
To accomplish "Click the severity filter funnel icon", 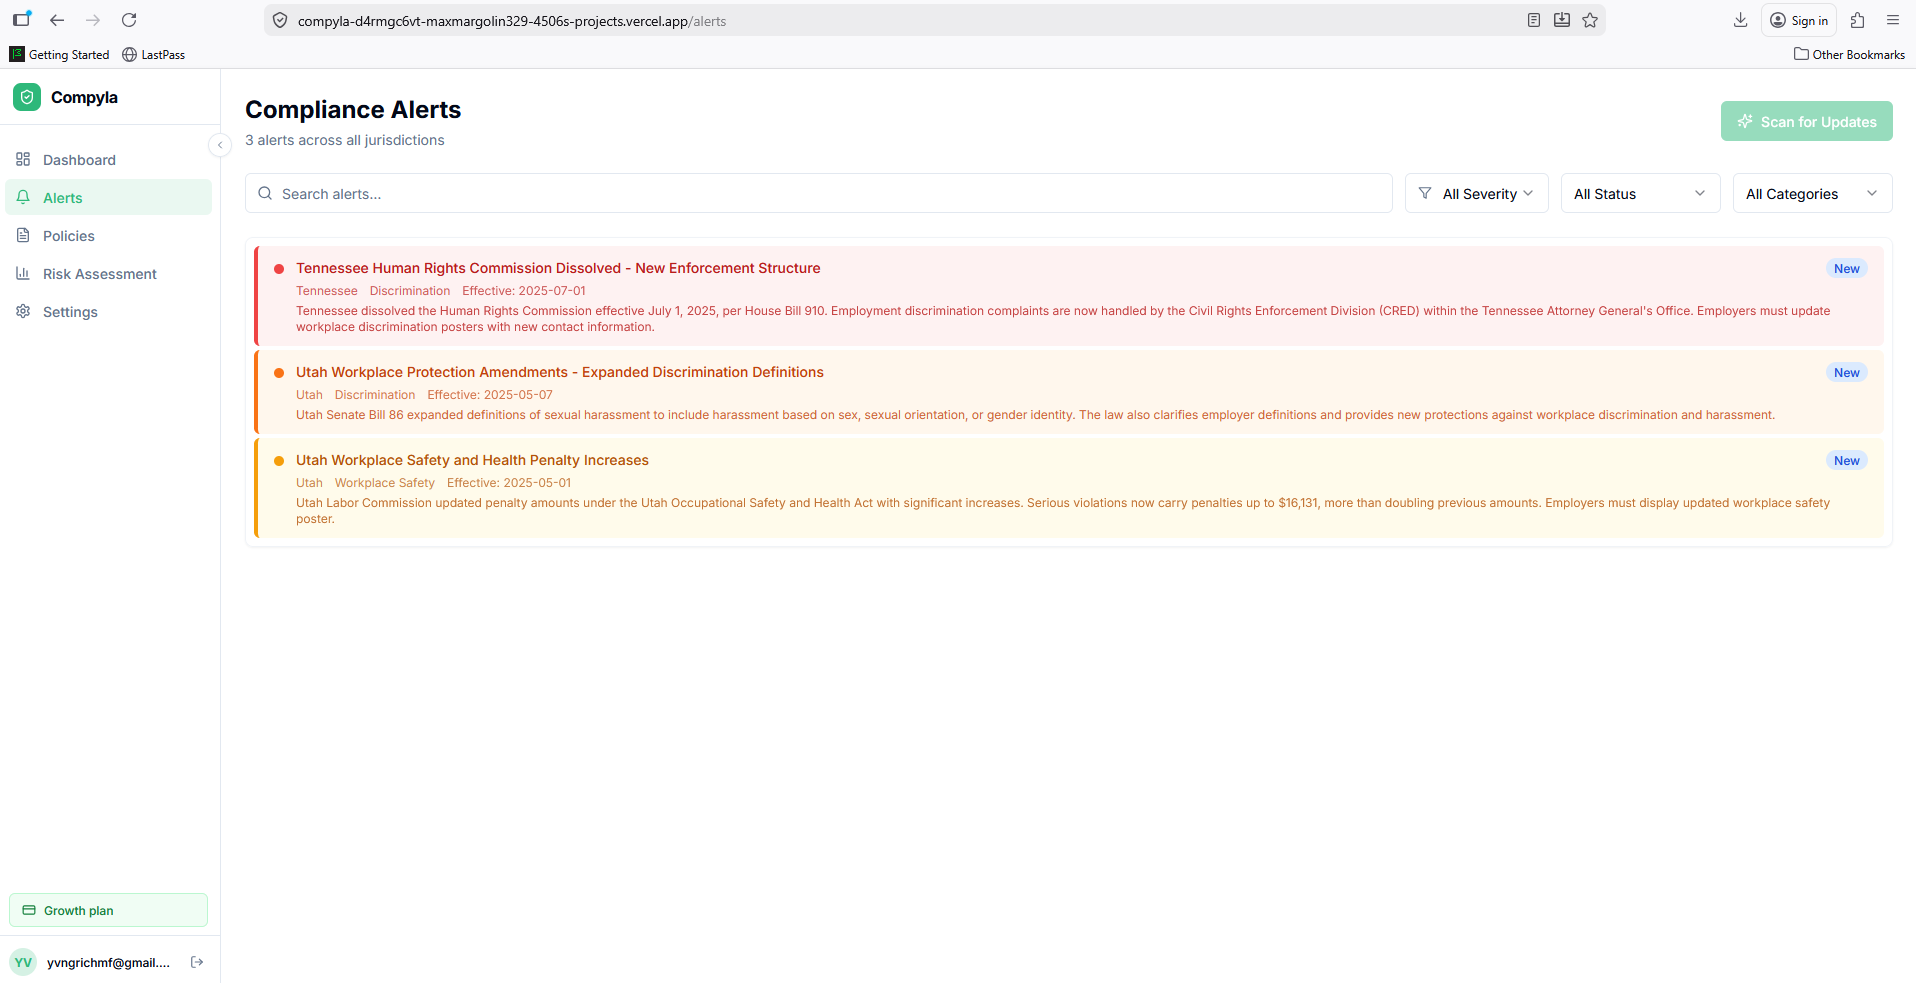I will point(1425,193).
